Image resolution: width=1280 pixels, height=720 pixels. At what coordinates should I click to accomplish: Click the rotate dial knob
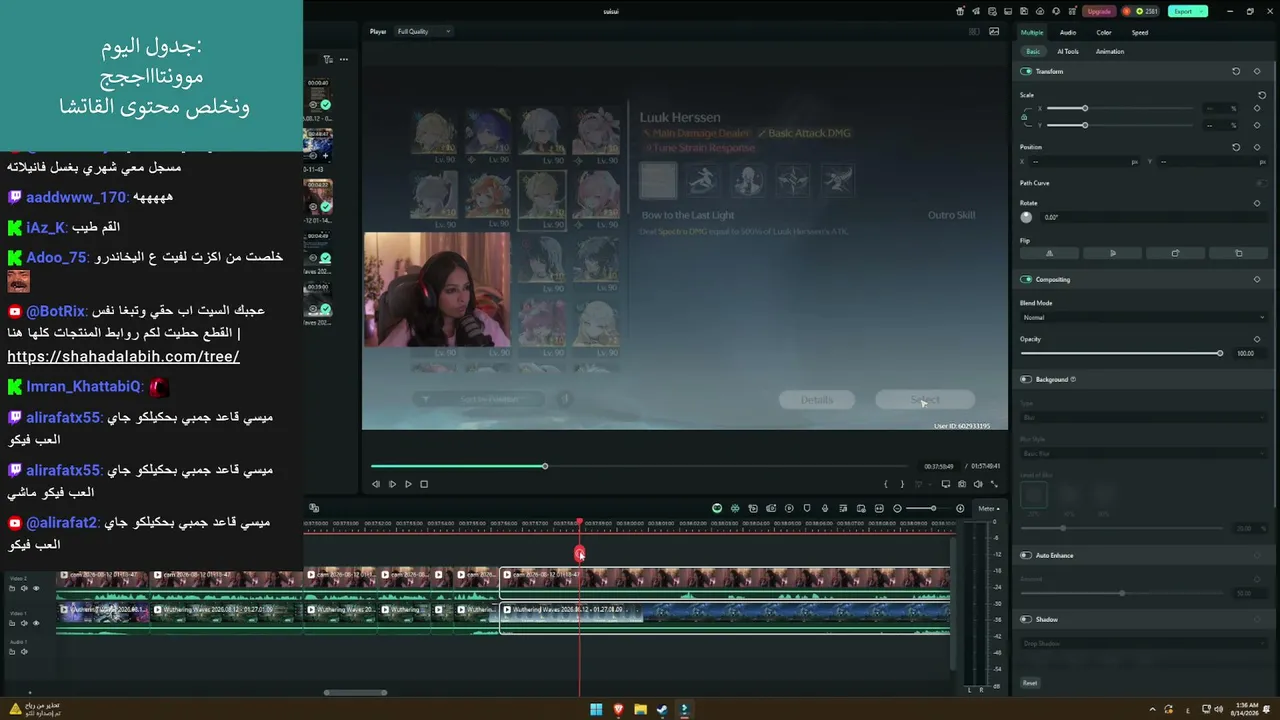tap(1026, 217)
